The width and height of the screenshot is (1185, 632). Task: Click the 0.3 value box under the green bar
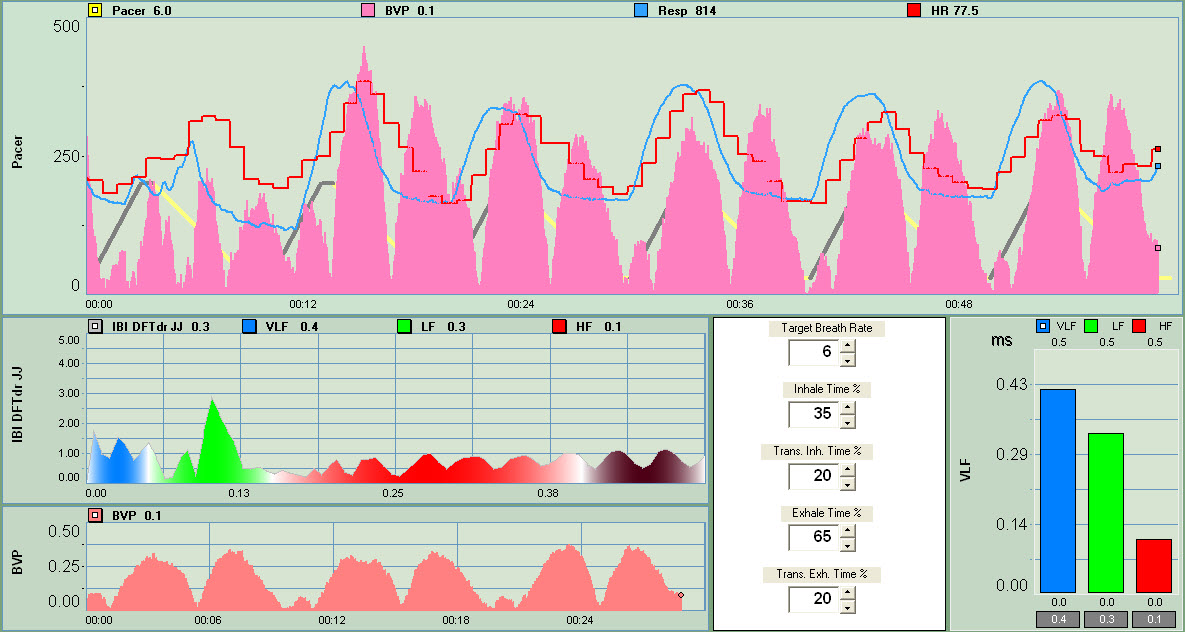click(x=1106, y=620)
